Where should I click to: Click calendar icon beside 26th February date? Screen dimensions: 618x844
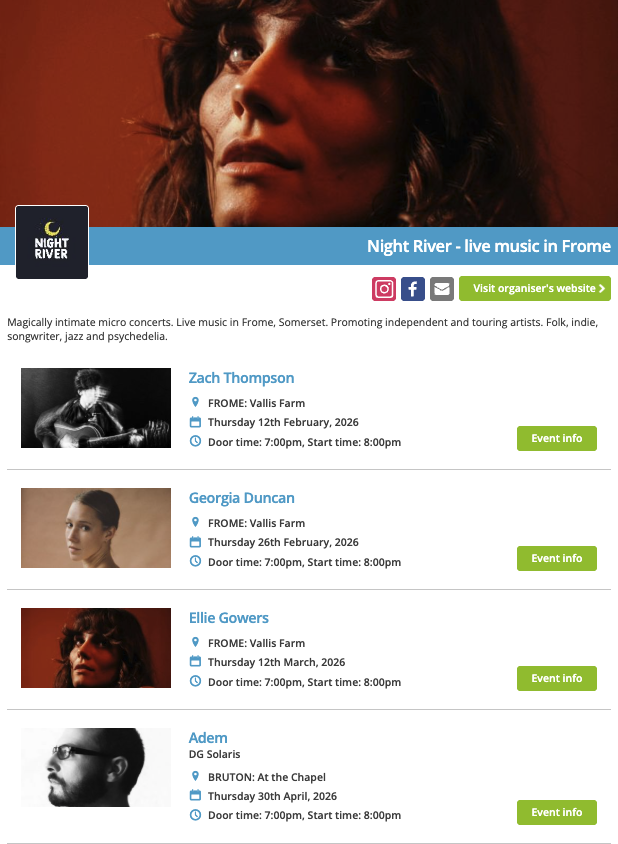pos(195,541)
